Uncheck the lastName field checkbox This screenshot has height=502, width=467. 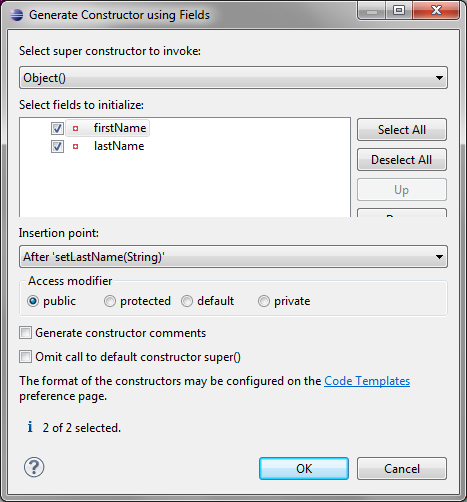point(57,146)
